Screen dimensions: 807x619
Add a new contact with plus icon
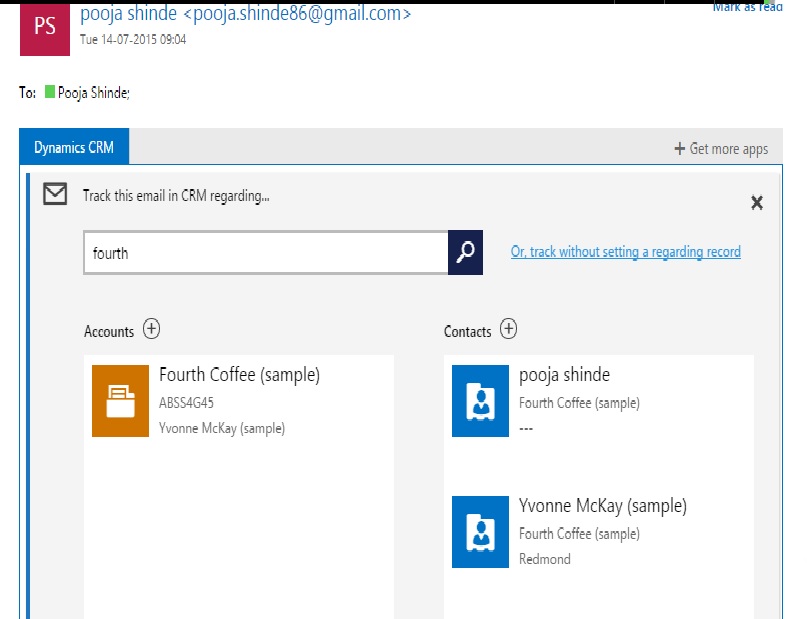508,329
